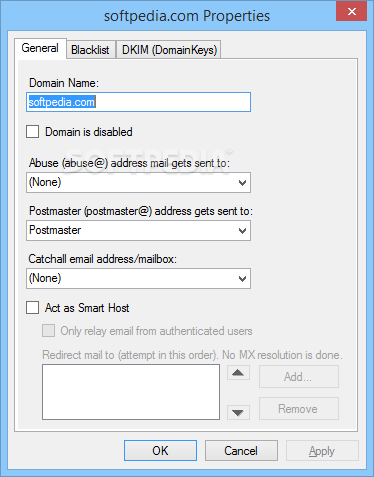
Task: Expand the Catchall email address dropdown
Action: pyautogui.click(x=138, y=278)
